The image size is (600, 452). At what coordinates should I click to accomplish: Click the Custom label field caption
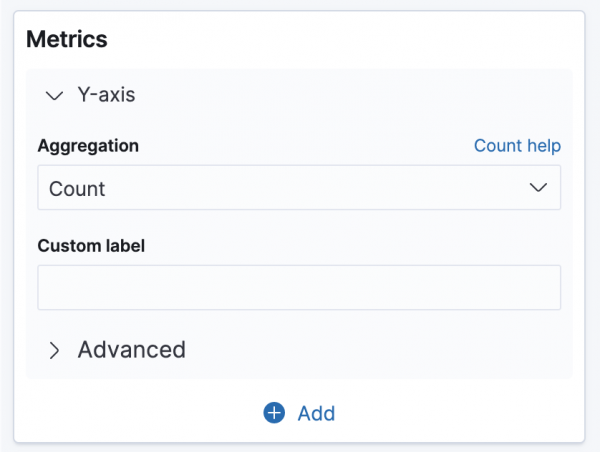pyautogui.click(x=91, y=246)
